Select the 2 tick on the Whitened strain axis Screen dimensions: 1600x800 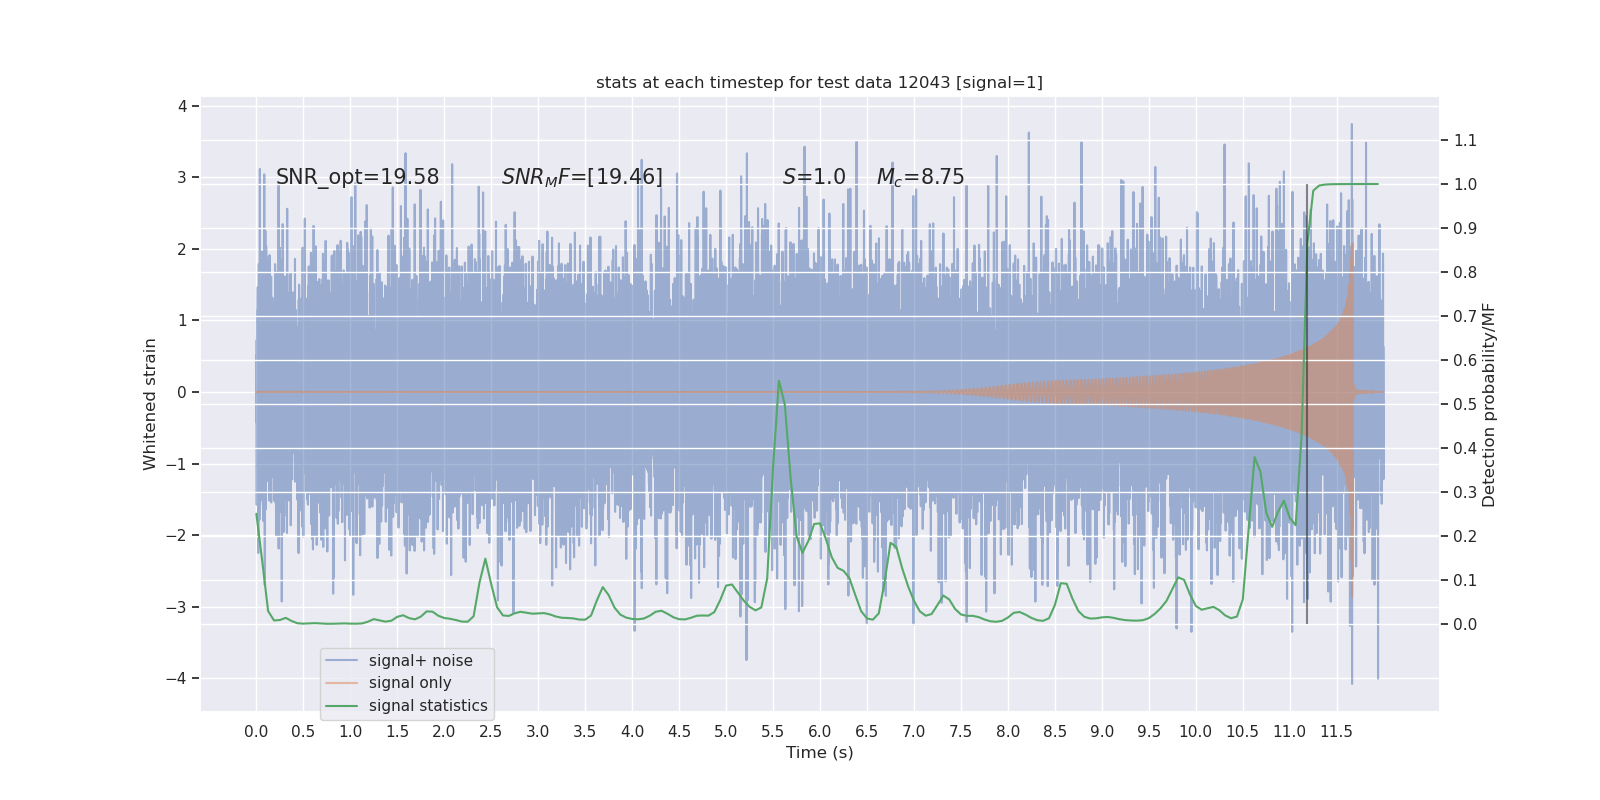pyautogui.click(x=183, y=249)
